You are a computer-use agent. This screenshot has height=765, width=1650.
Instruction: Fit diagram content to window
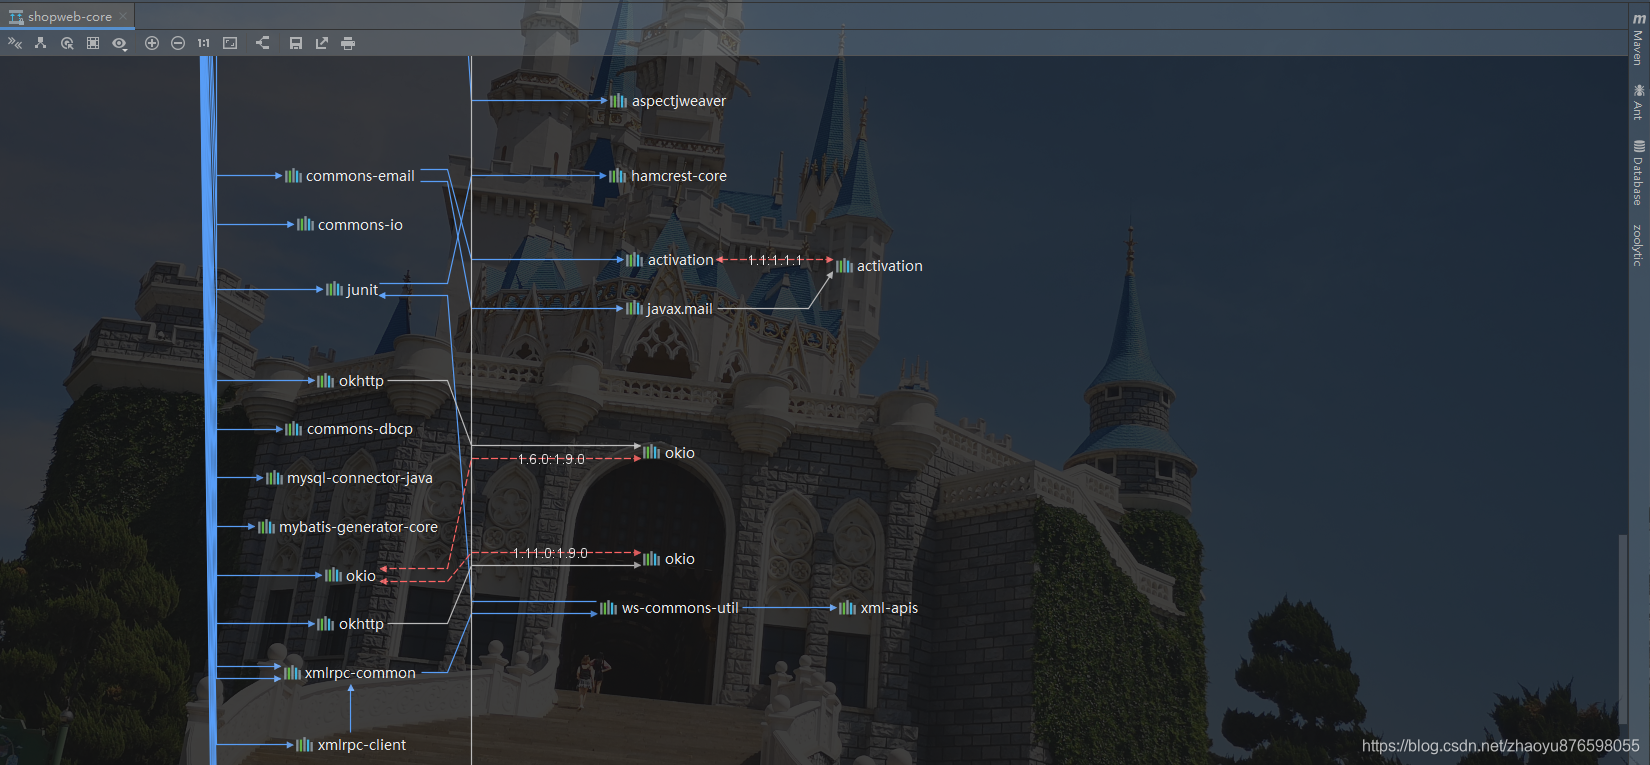(x=230, y=43)
